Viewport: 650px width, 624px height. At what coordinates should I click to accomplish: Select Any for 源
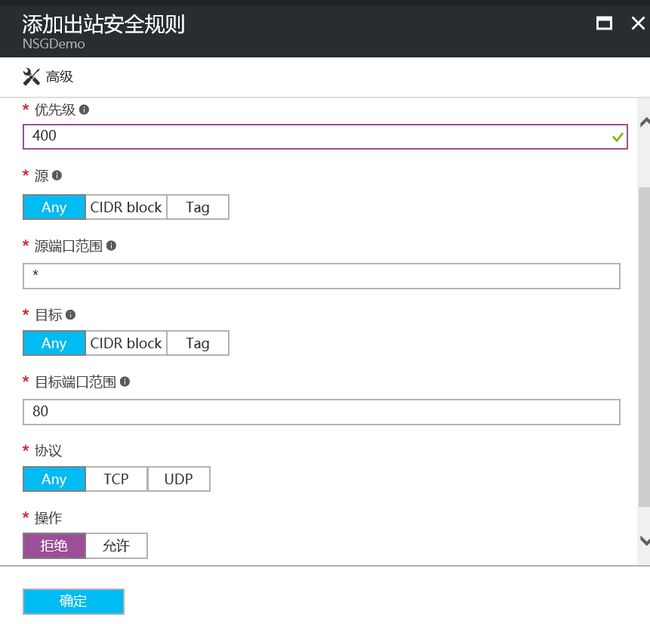[x=54, y=207]
